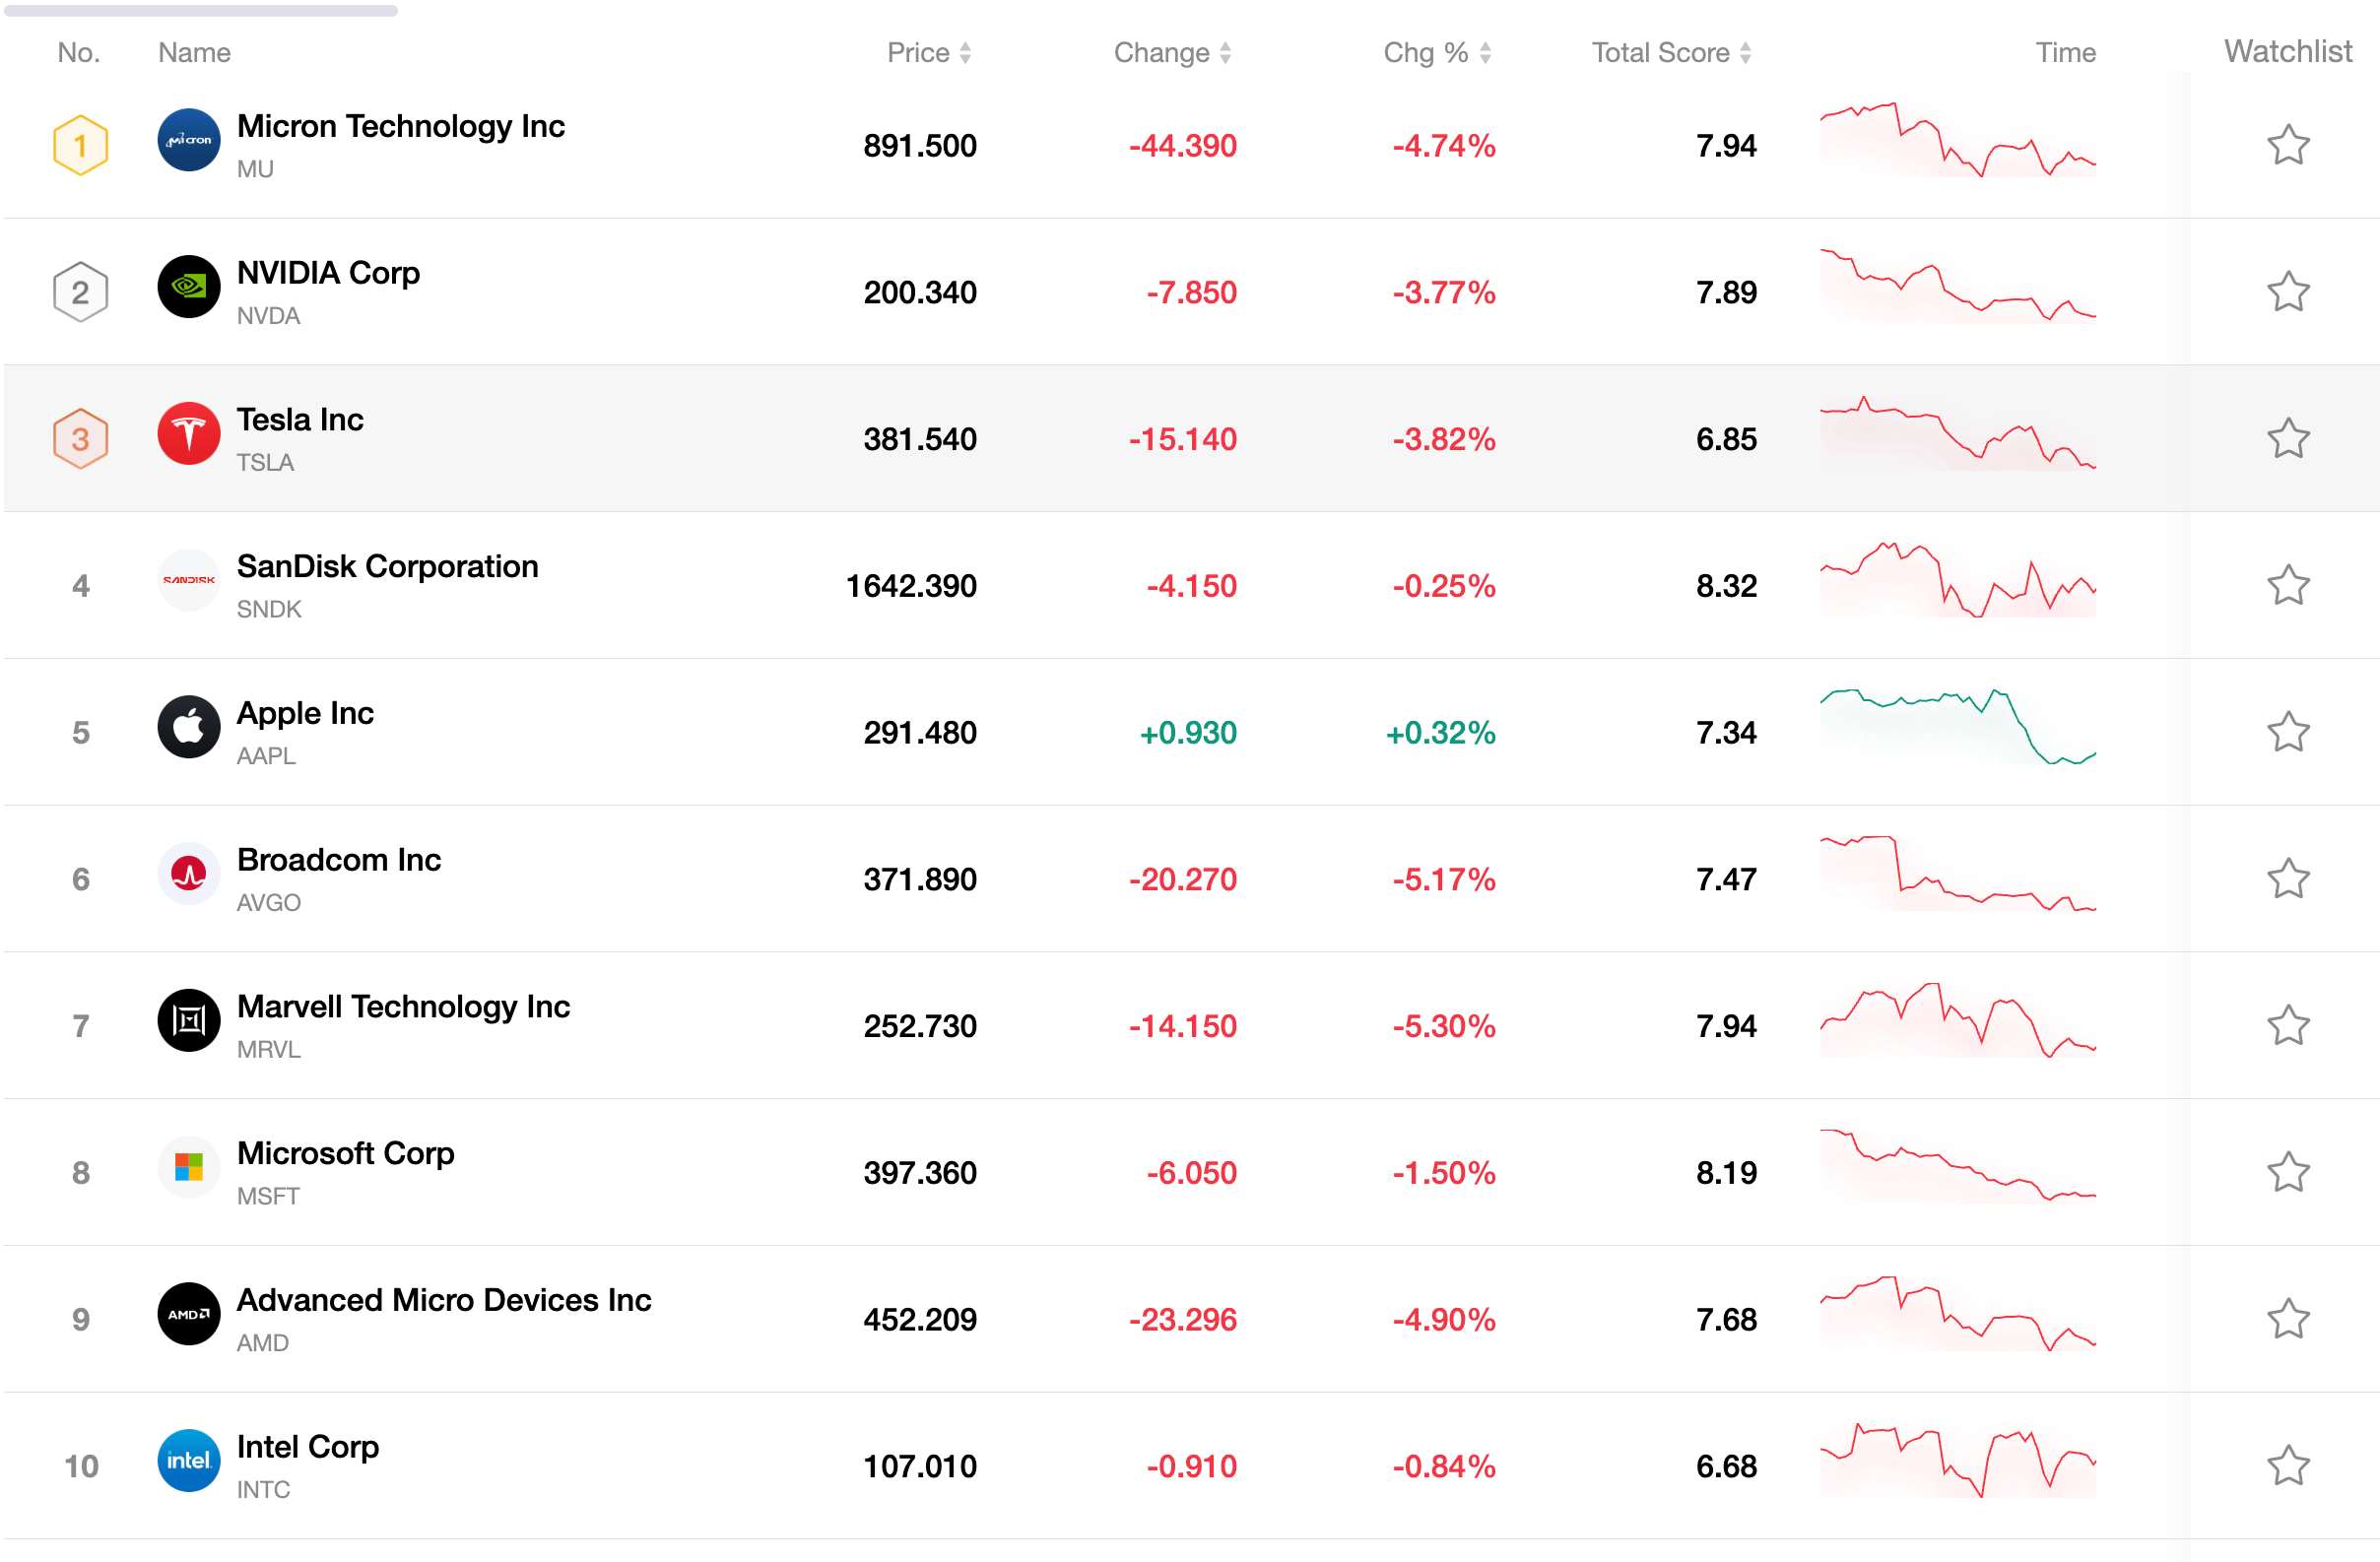Screen dimensions: 2380x1562
Task: Click the Intel logo icon
Action: click(189, 1461)
